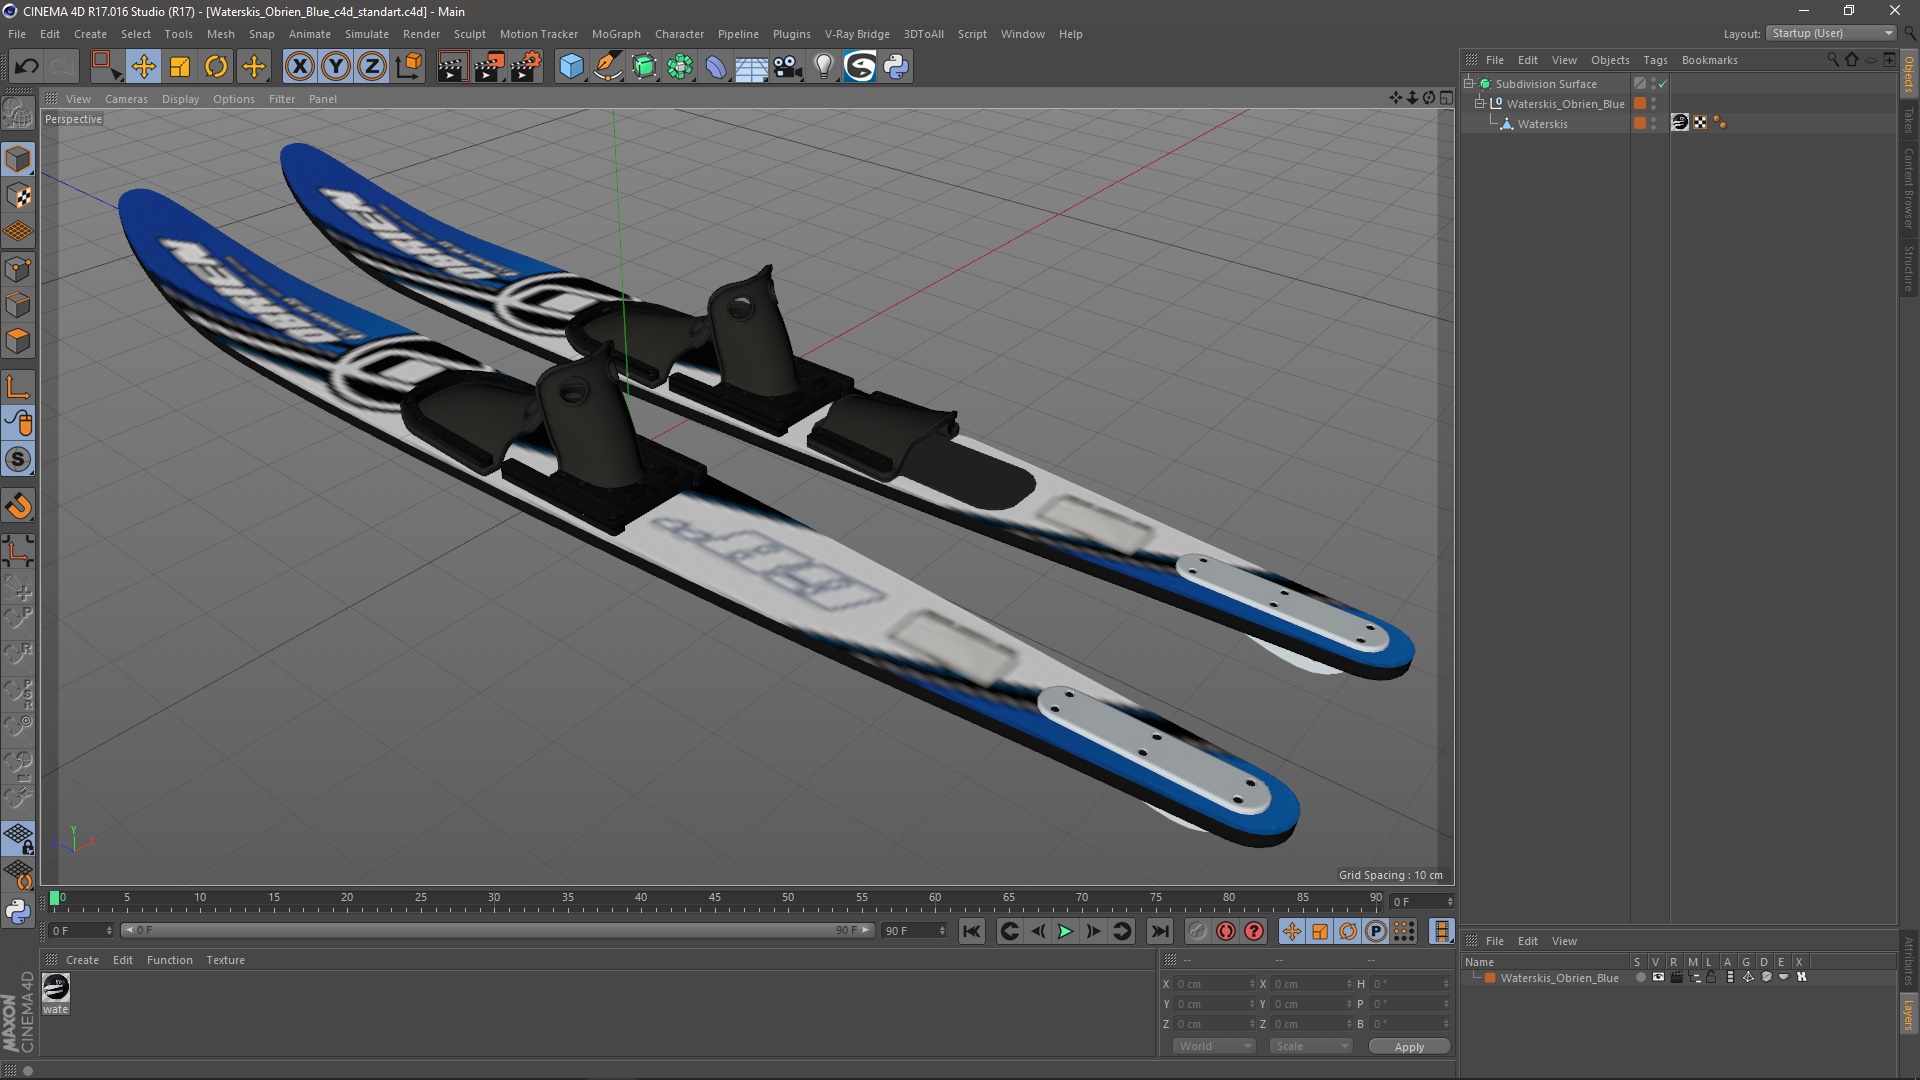Image resolution: width=1920 pixels, height=1080 pixels.
Task: Click the current frame 0 F field
Action: click(81, 931)
